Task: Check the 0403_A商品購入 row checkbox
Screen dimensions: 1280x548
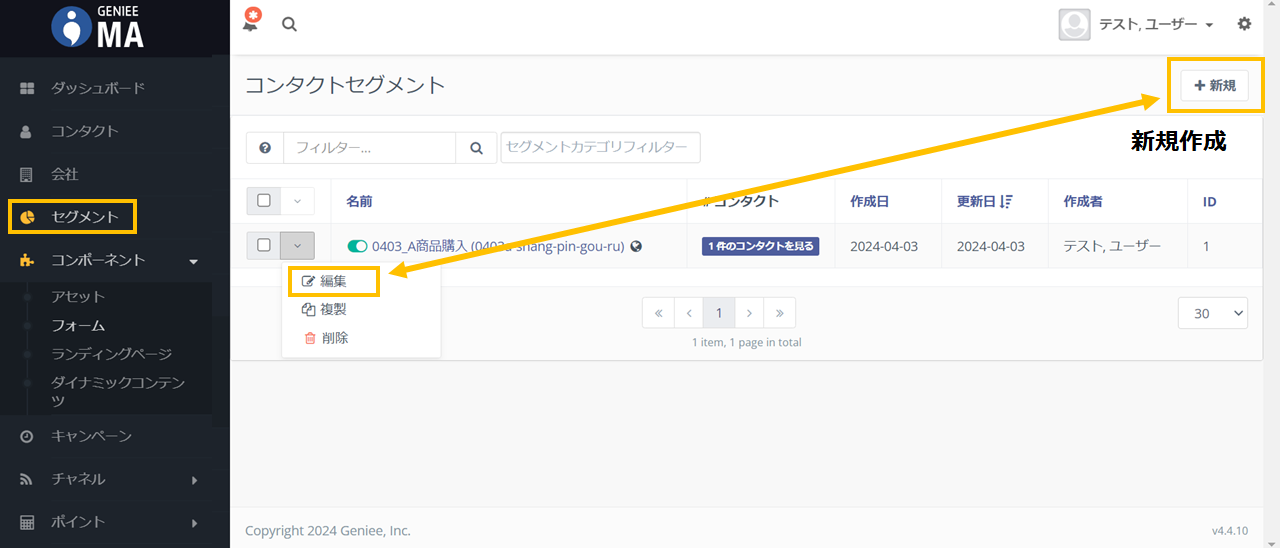Action: pos(264,246)
